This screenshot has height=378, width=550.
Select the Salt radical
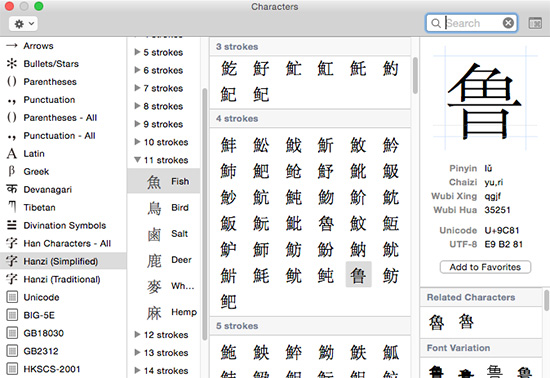coord(164,234)
